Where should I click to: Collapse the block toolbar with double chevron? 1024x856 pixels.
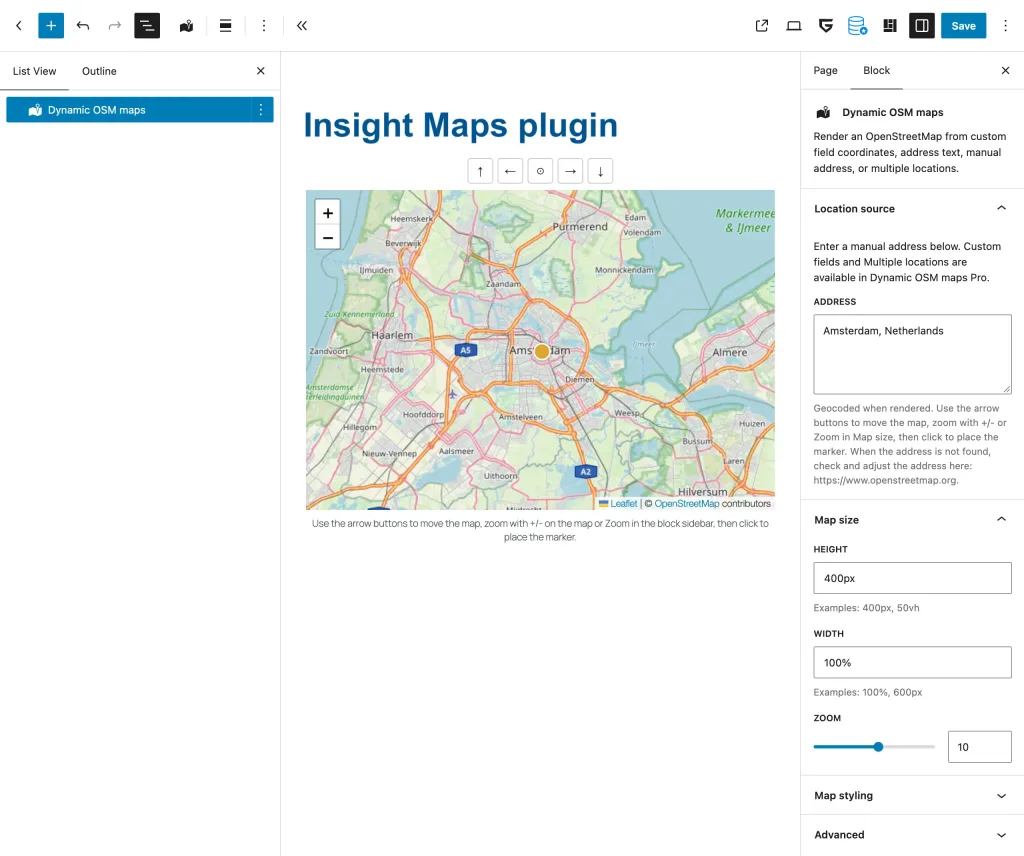click(x=302, y=25)
